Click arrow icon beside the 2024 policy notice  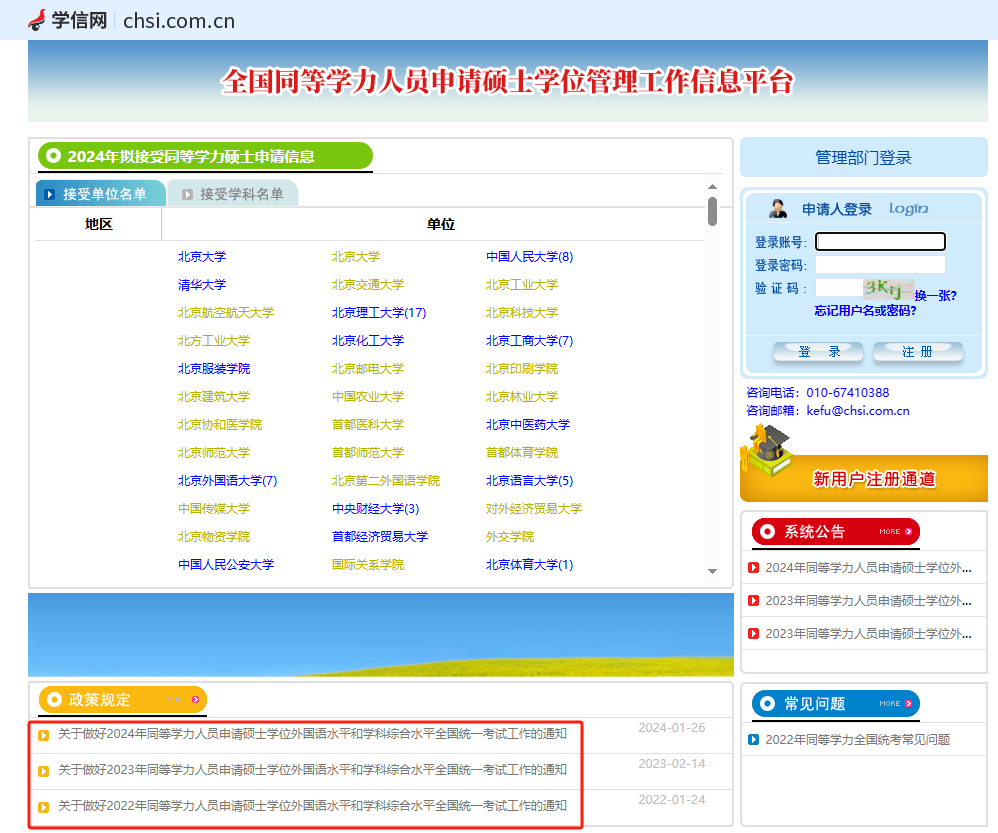click(x=43, y=735)
